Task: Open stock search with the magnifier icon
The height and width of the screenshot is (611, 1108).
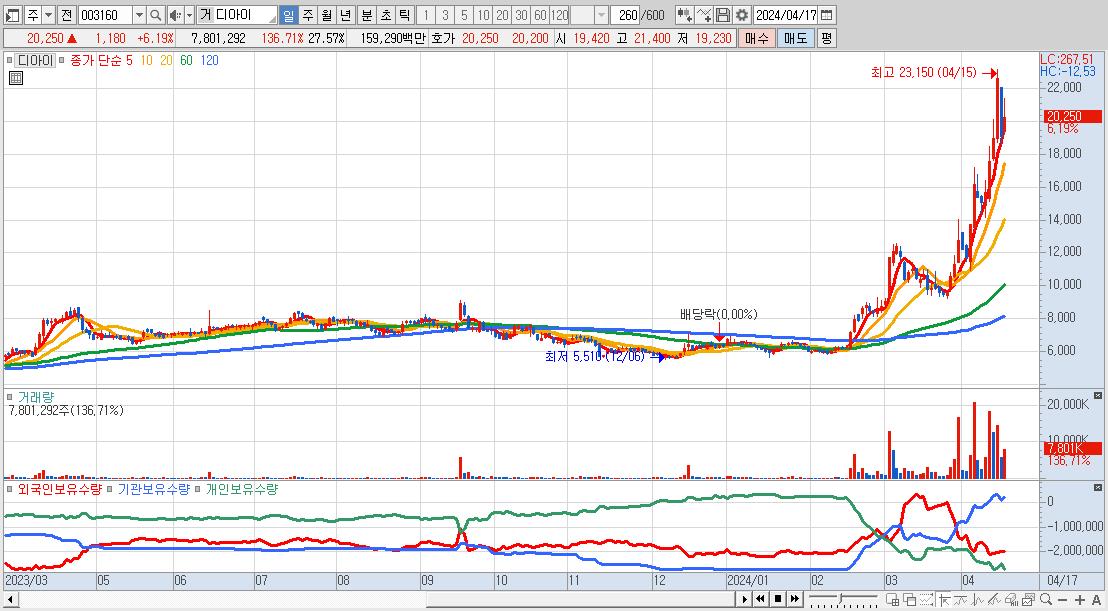Action: tap(155, 15)
